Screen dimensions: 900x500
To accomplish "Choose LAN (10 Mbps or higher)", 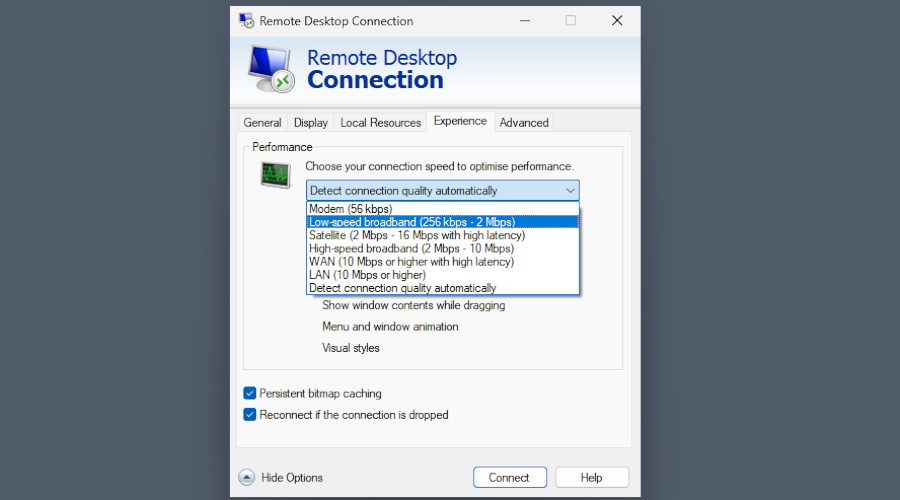I will coord(443,275).
